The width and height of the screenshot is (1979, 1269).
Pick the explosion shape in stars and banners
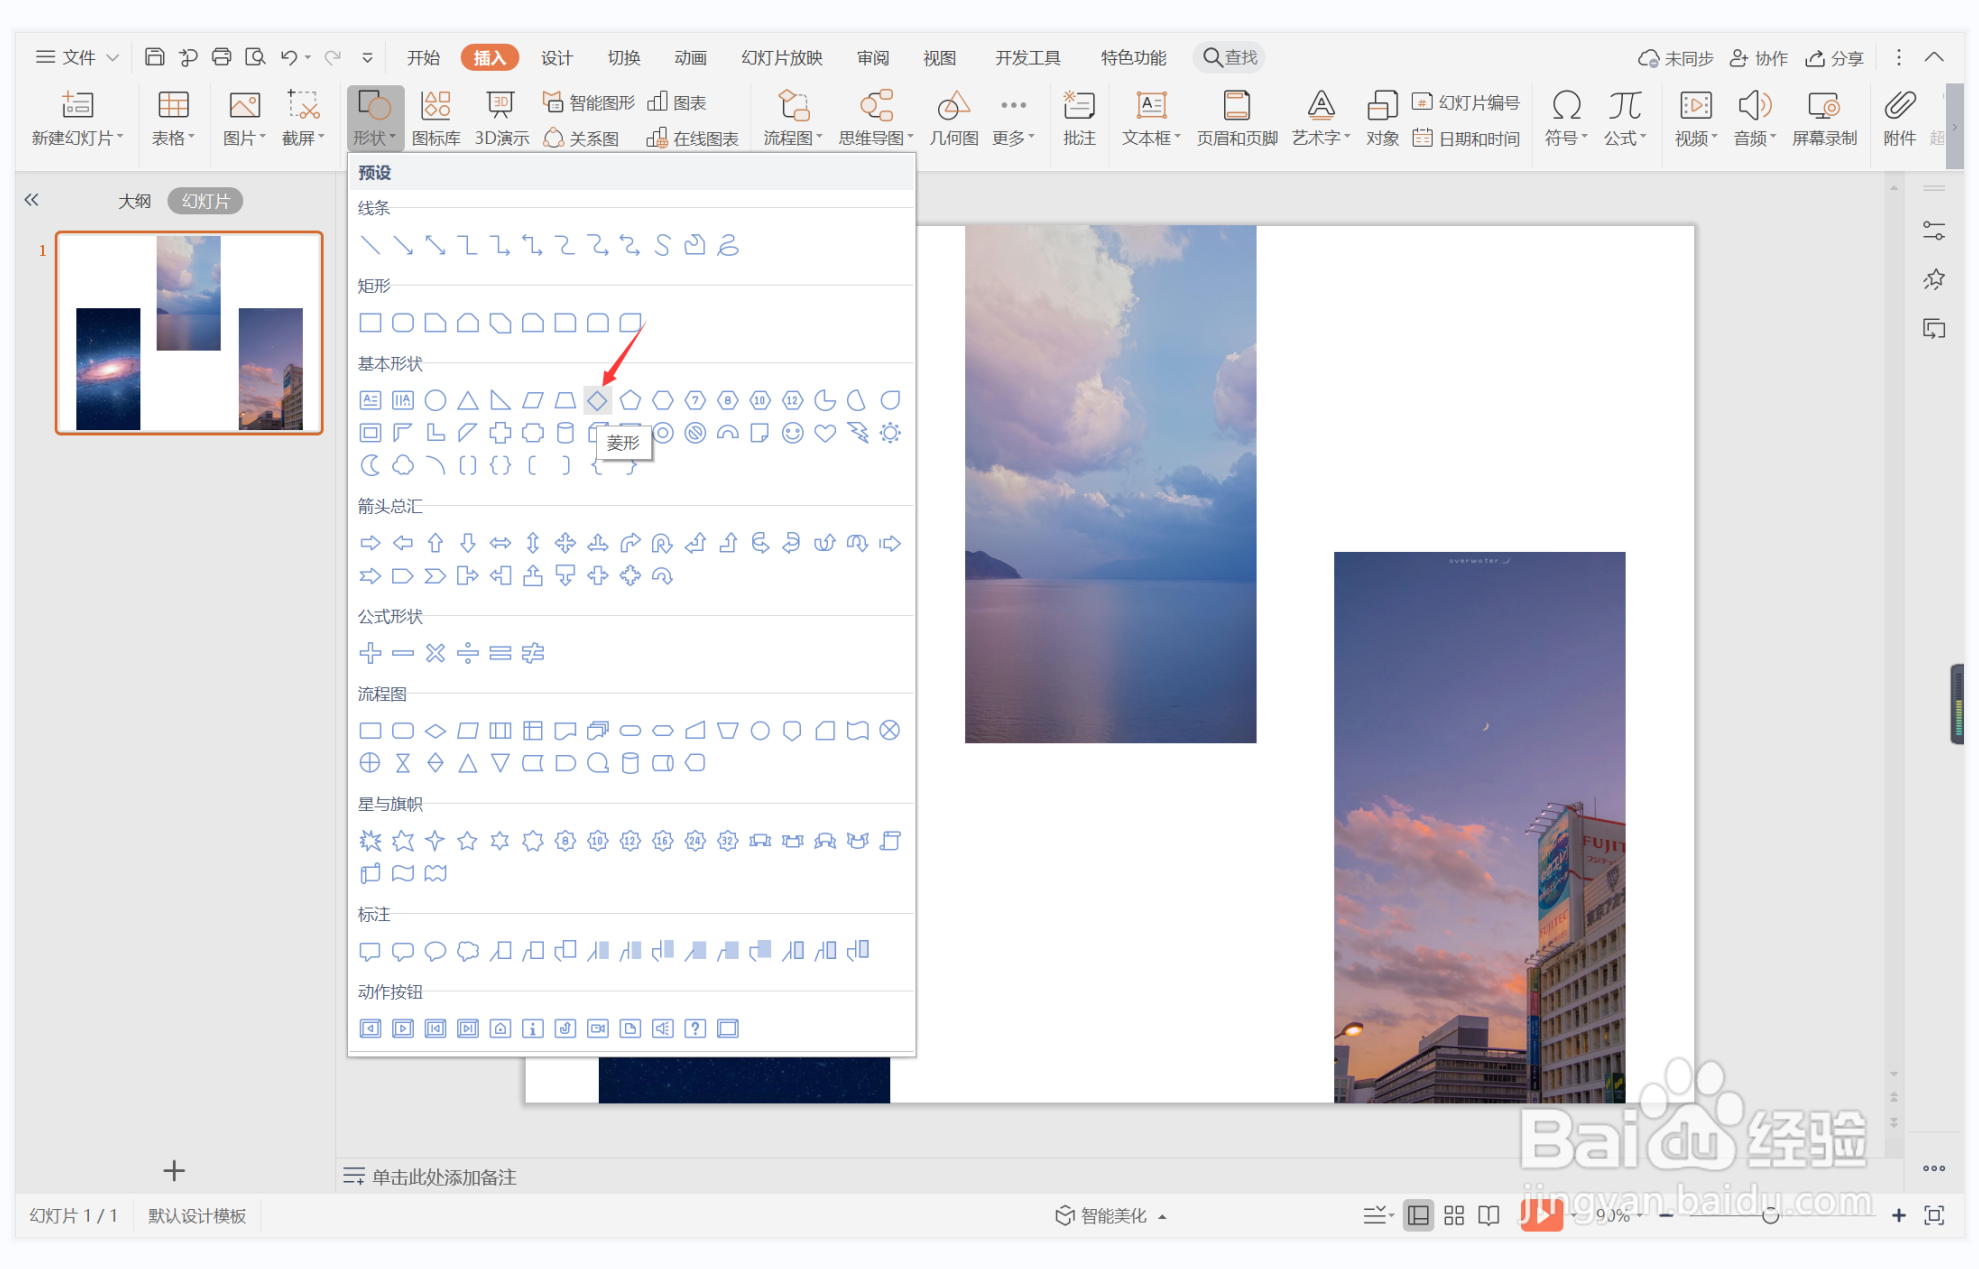[x=370, y=841]
